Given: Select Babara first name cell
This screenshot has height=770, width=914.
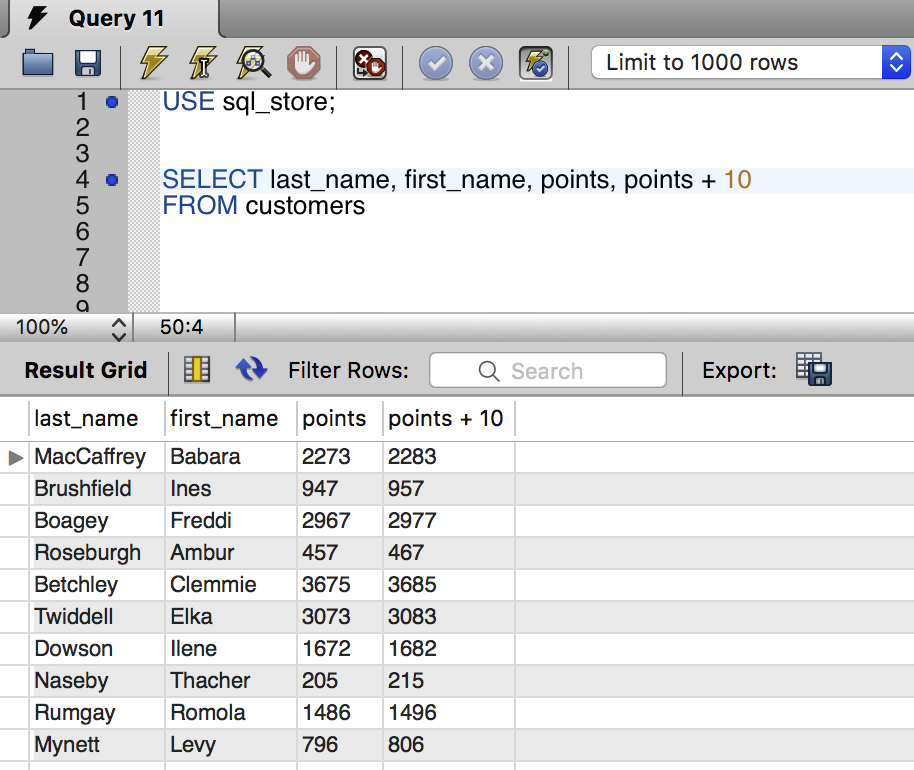Looking at the screenshot, I should (x=231, y=456).
